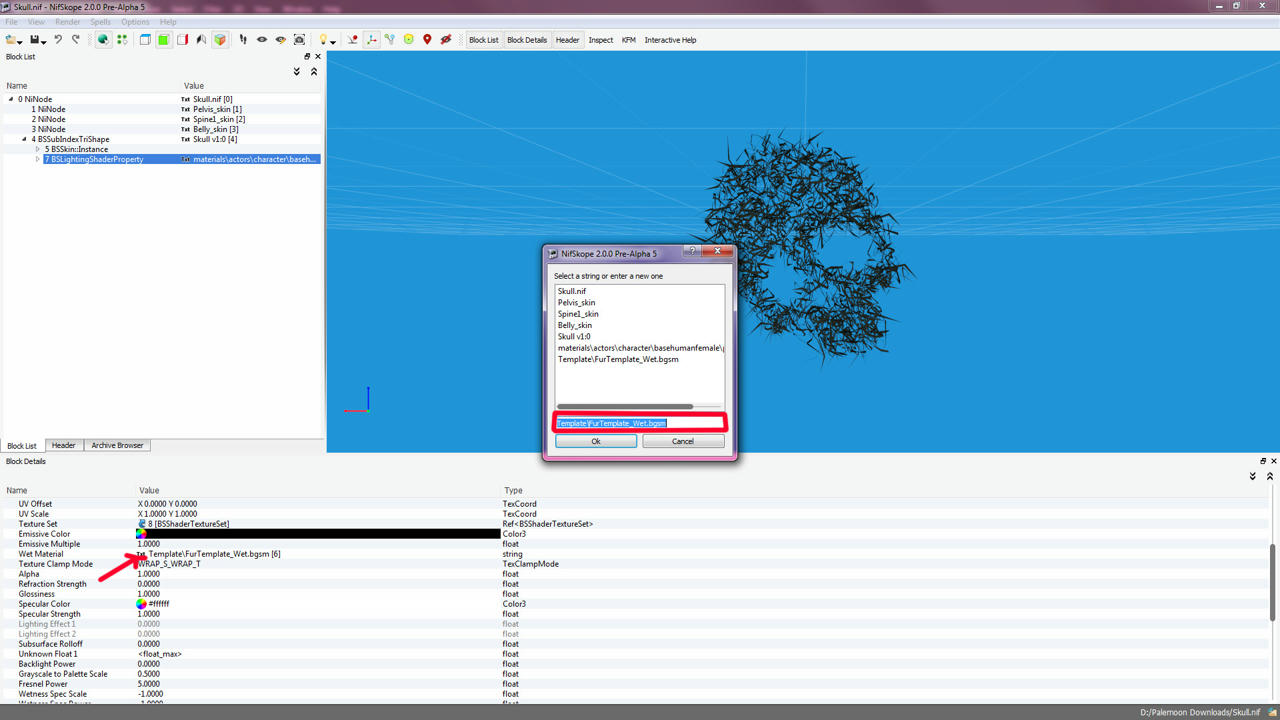Image resolution: width=1280 pixels, height=720 pixels.
Task: Toggle the axes display icon
Action: tap(371, 40)
